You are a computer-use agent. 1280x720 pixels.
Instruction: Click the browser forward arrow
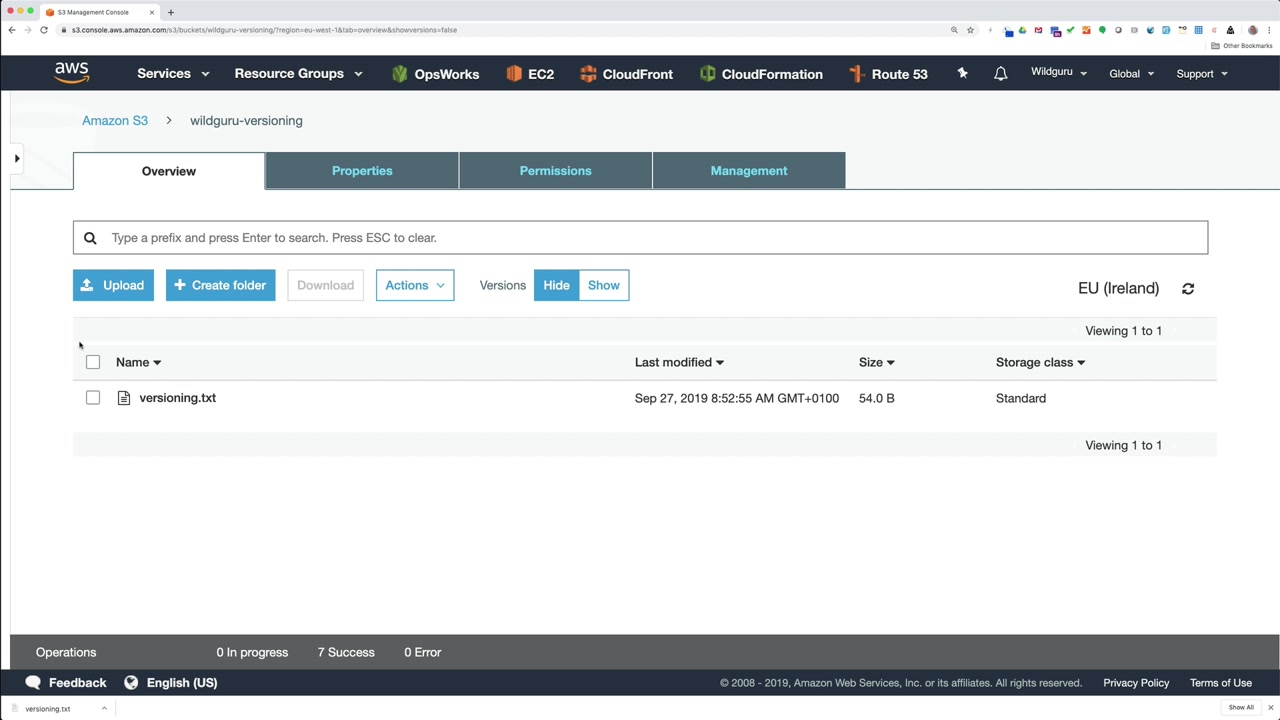pyautogui.click(x=28, y=30)
